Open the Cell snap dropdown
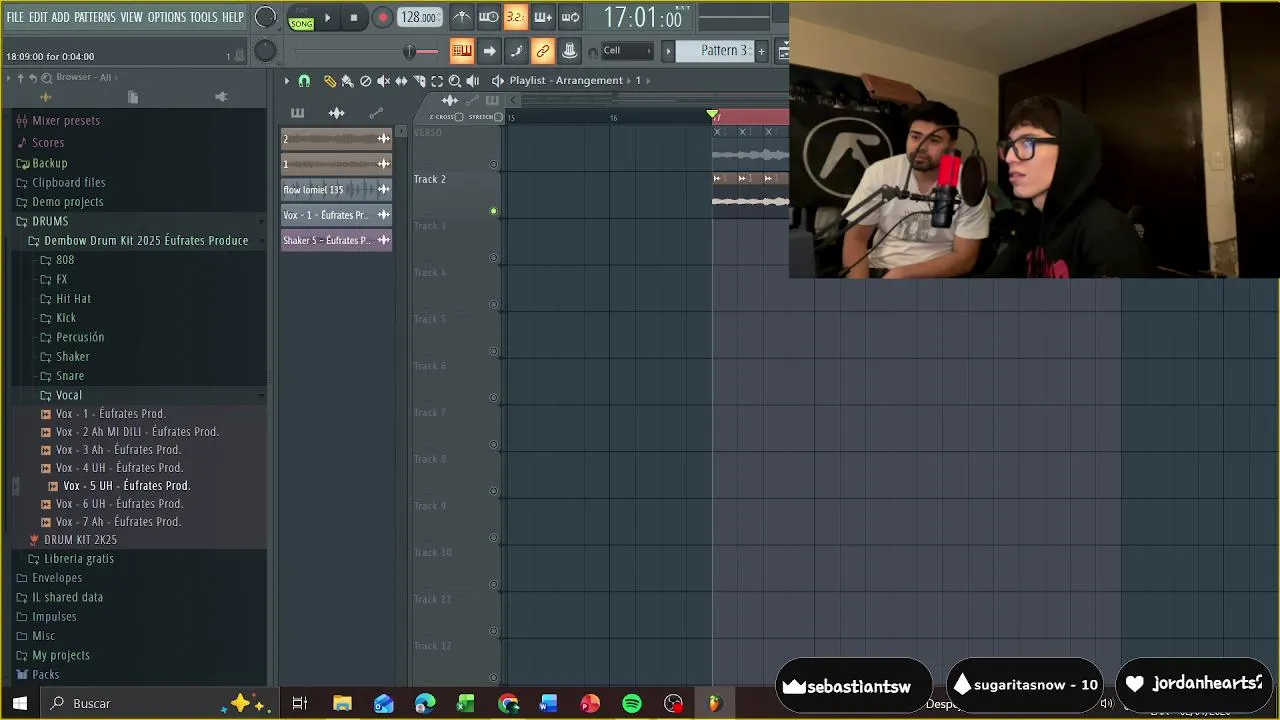This screenshot has height=720, width=1280. (627, 51)
